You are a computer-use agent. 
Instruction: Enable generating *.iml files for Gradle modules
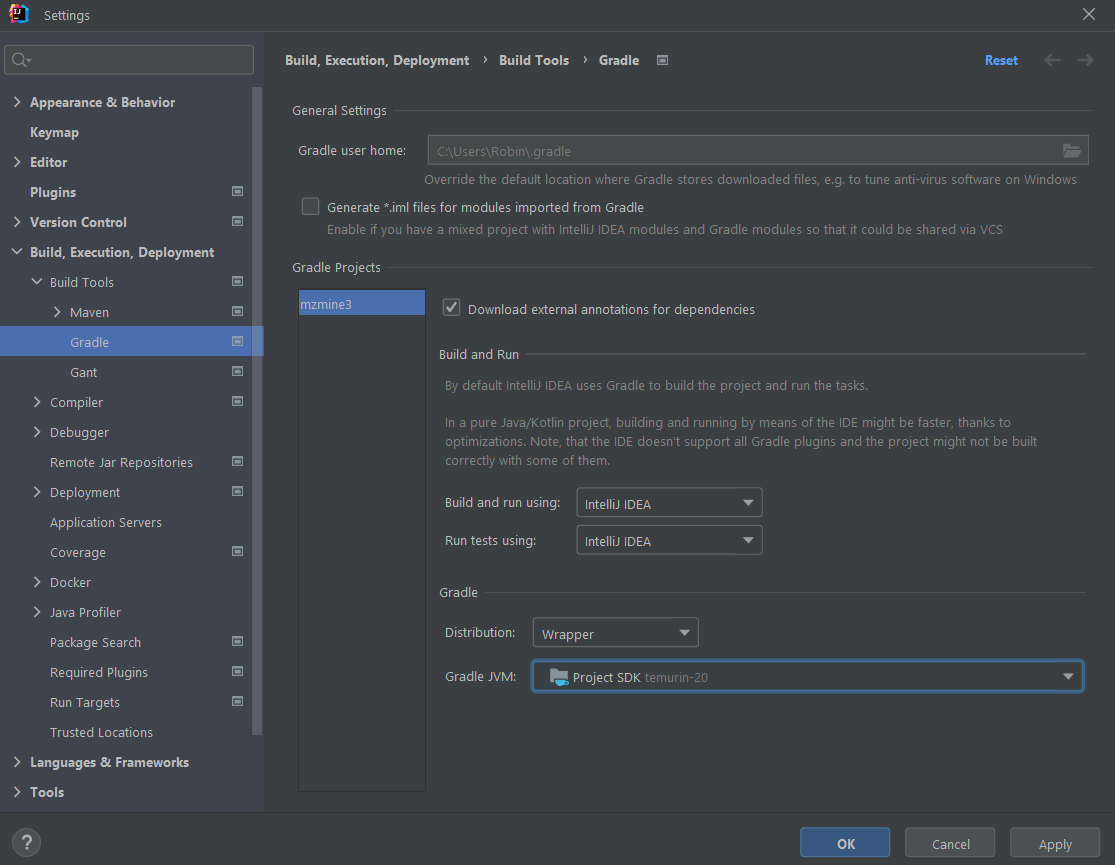point(310,206)
